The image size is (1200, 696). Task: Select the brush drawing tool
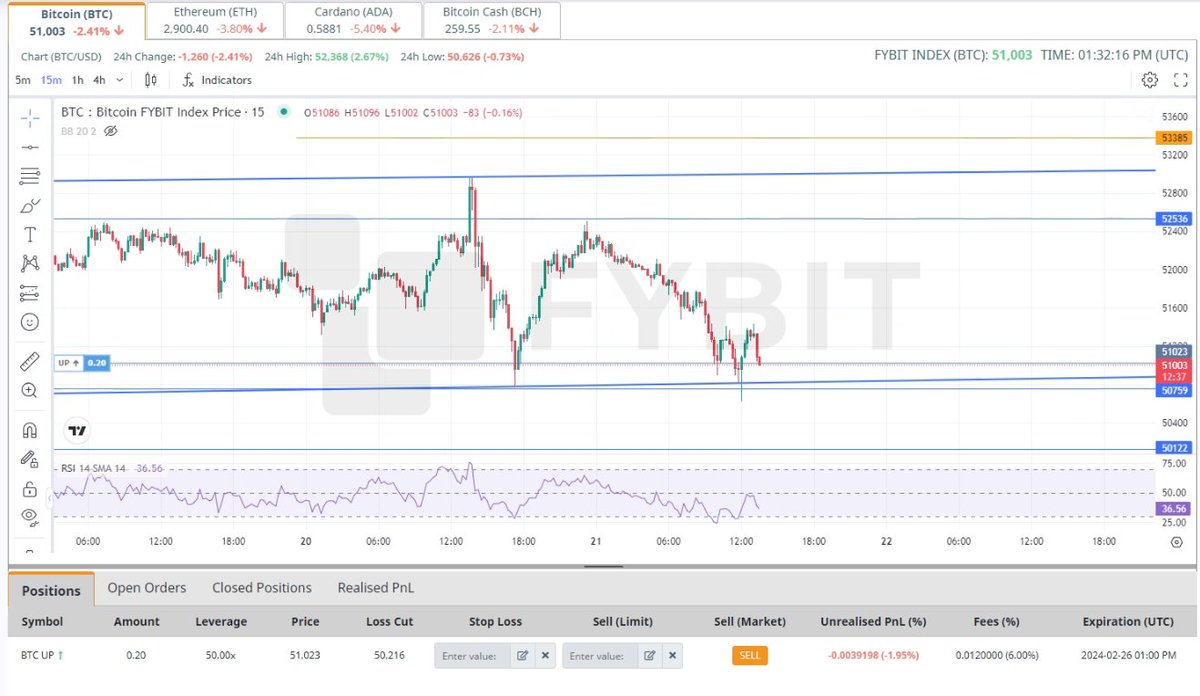click(x=30, y=205)
